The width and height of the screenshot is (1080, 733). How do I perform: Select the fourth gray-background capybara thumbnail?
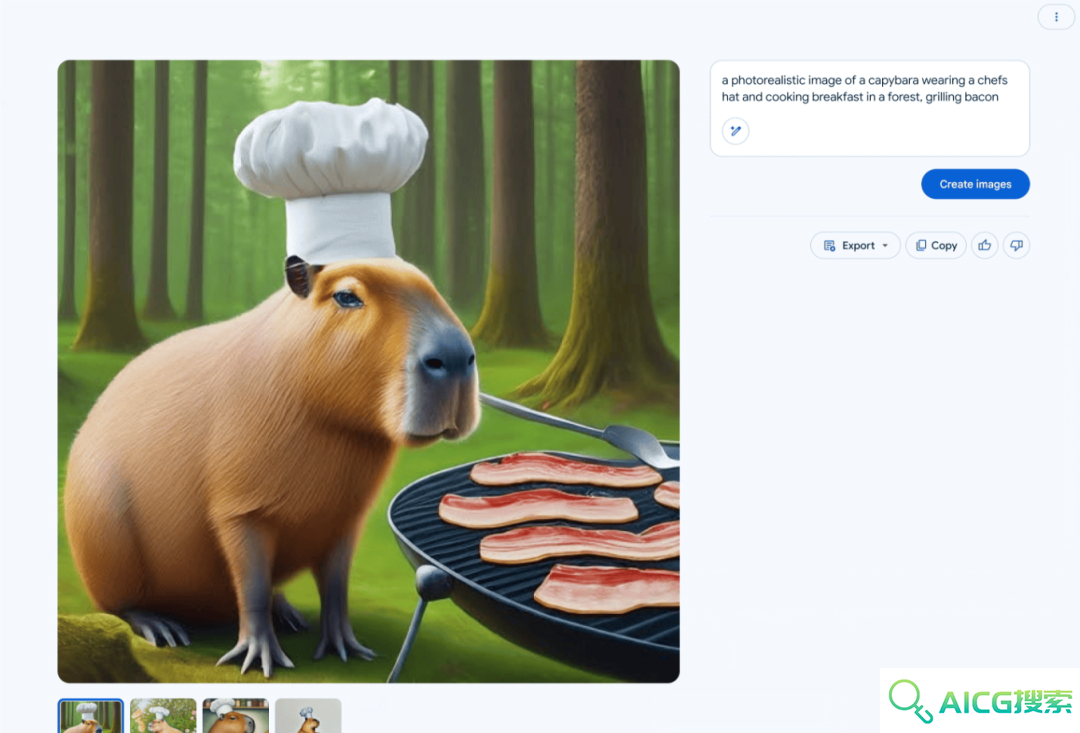click(x=308, y=716)
